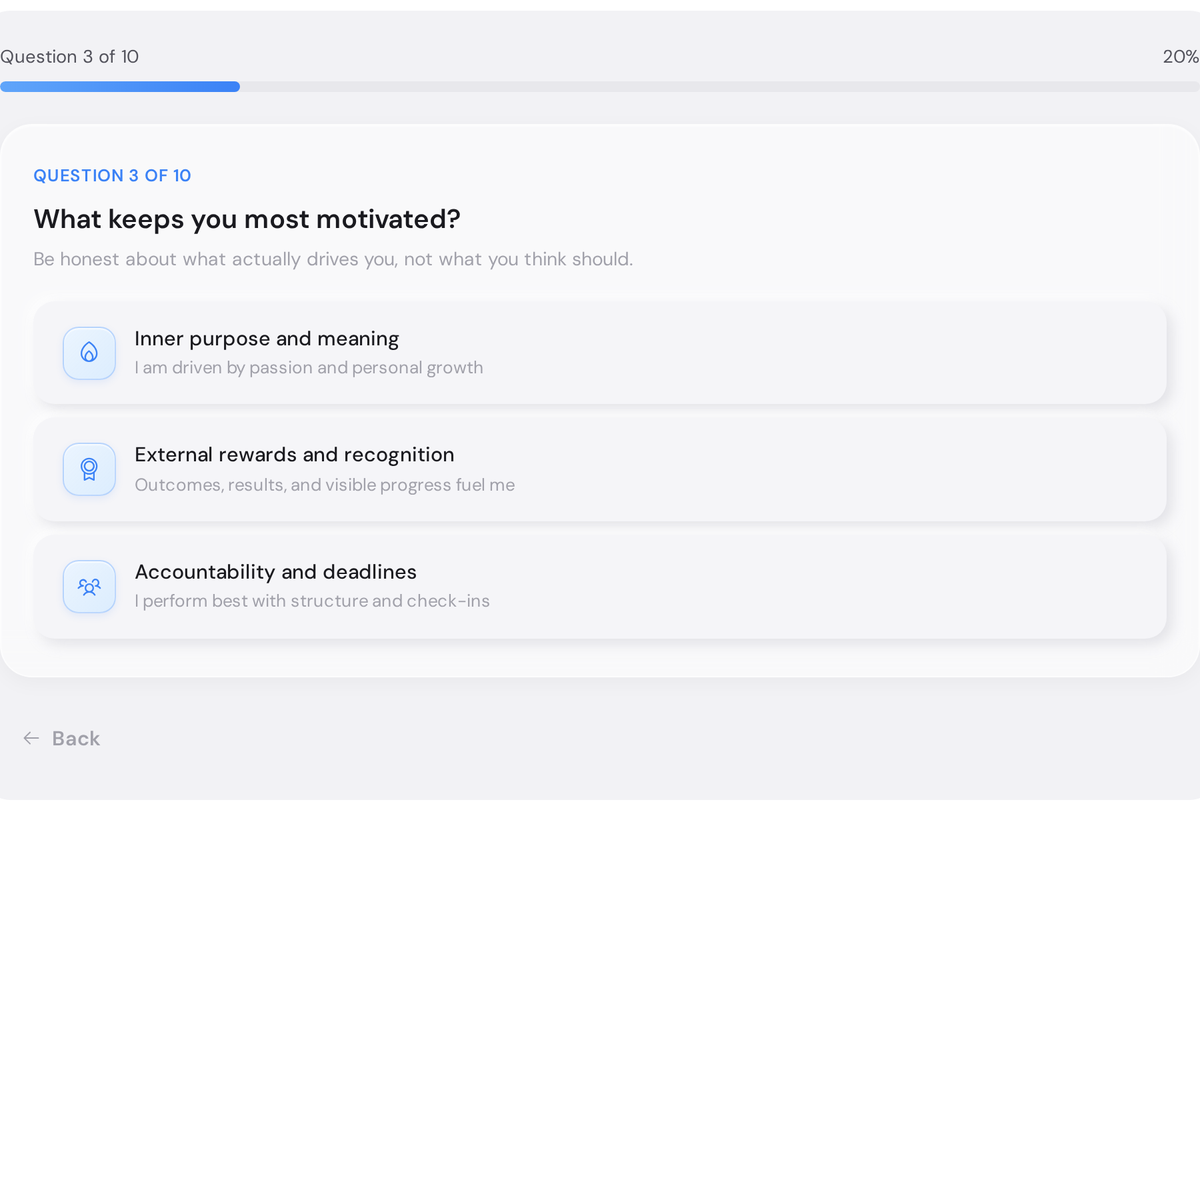Click the people group icon for Accountability
1200x1200 pixels.
[x=89, y=587]
